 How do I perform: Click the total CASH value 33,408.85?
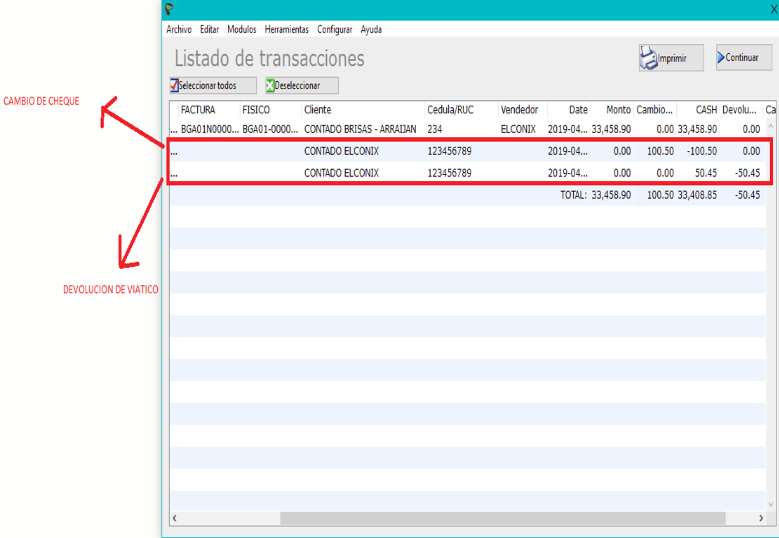(697, 195)
